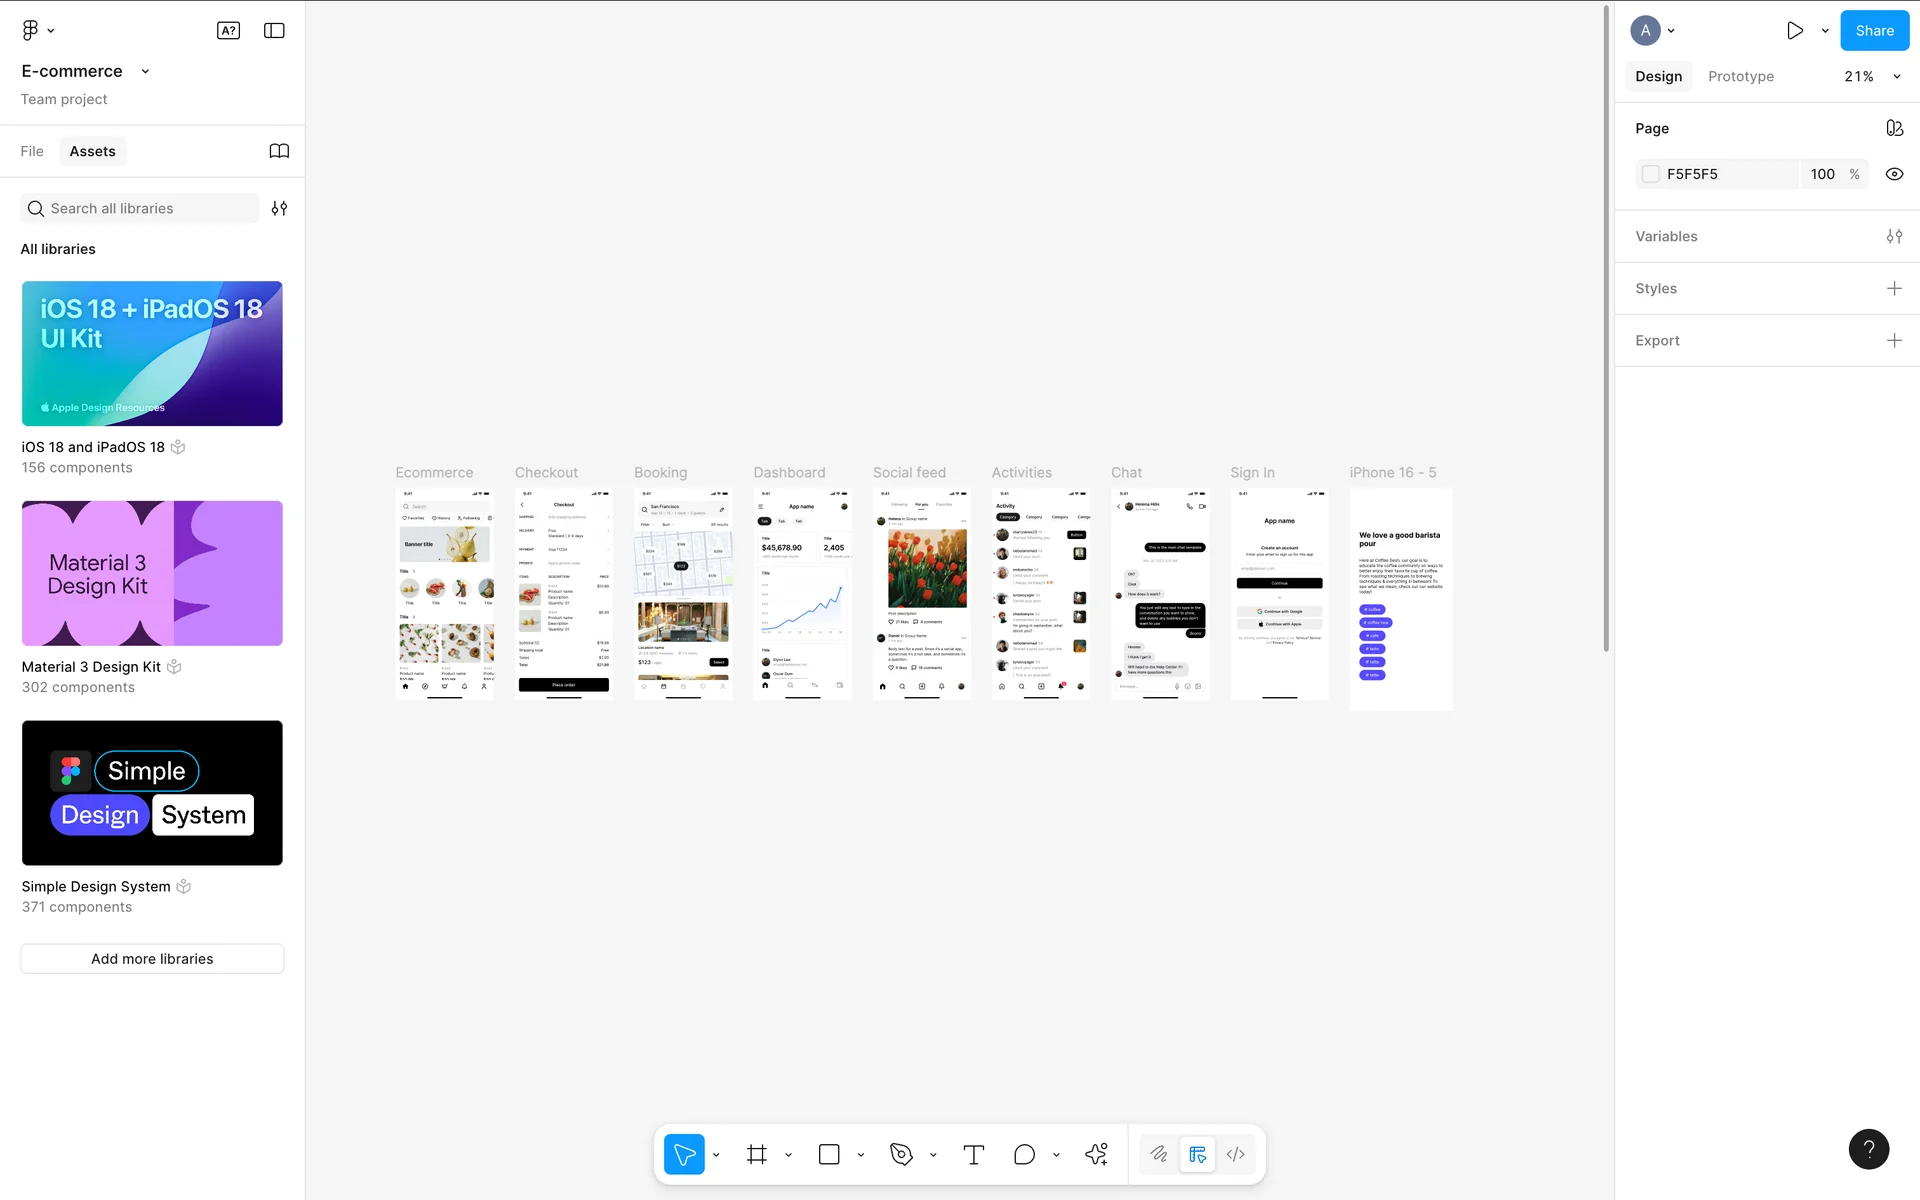Select the Text tool
1920x1200 pixels.
973,1155
